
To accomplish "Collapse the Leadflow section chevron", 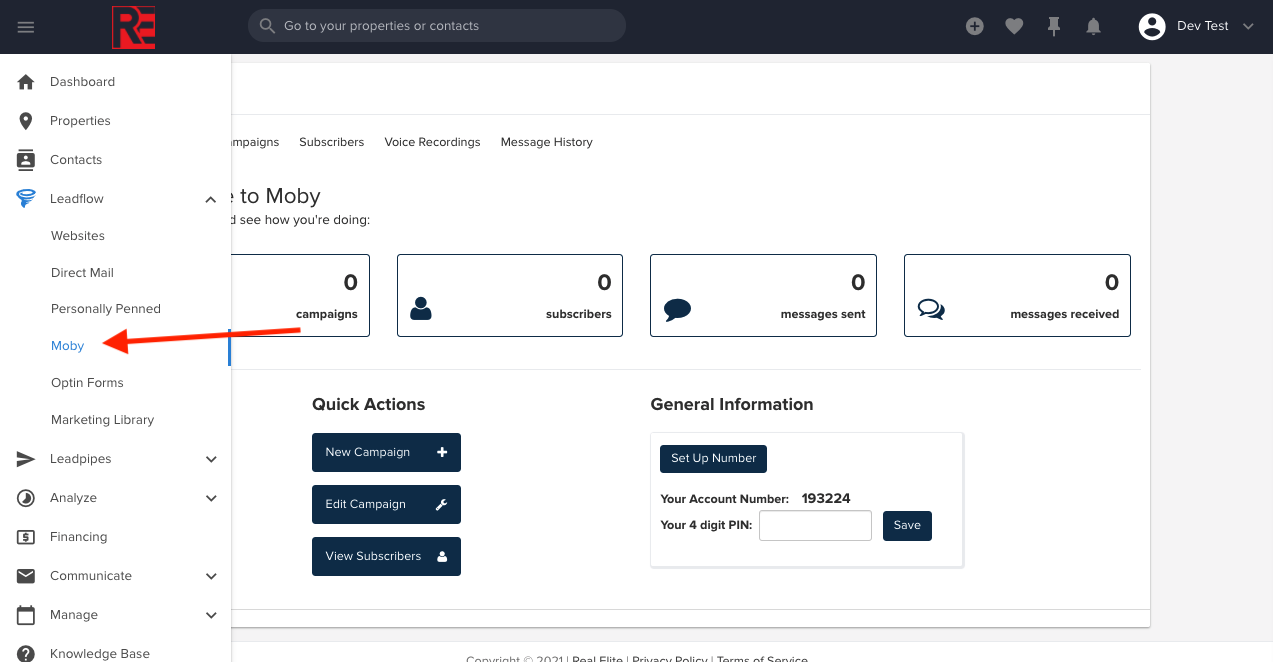I will 211,199.
